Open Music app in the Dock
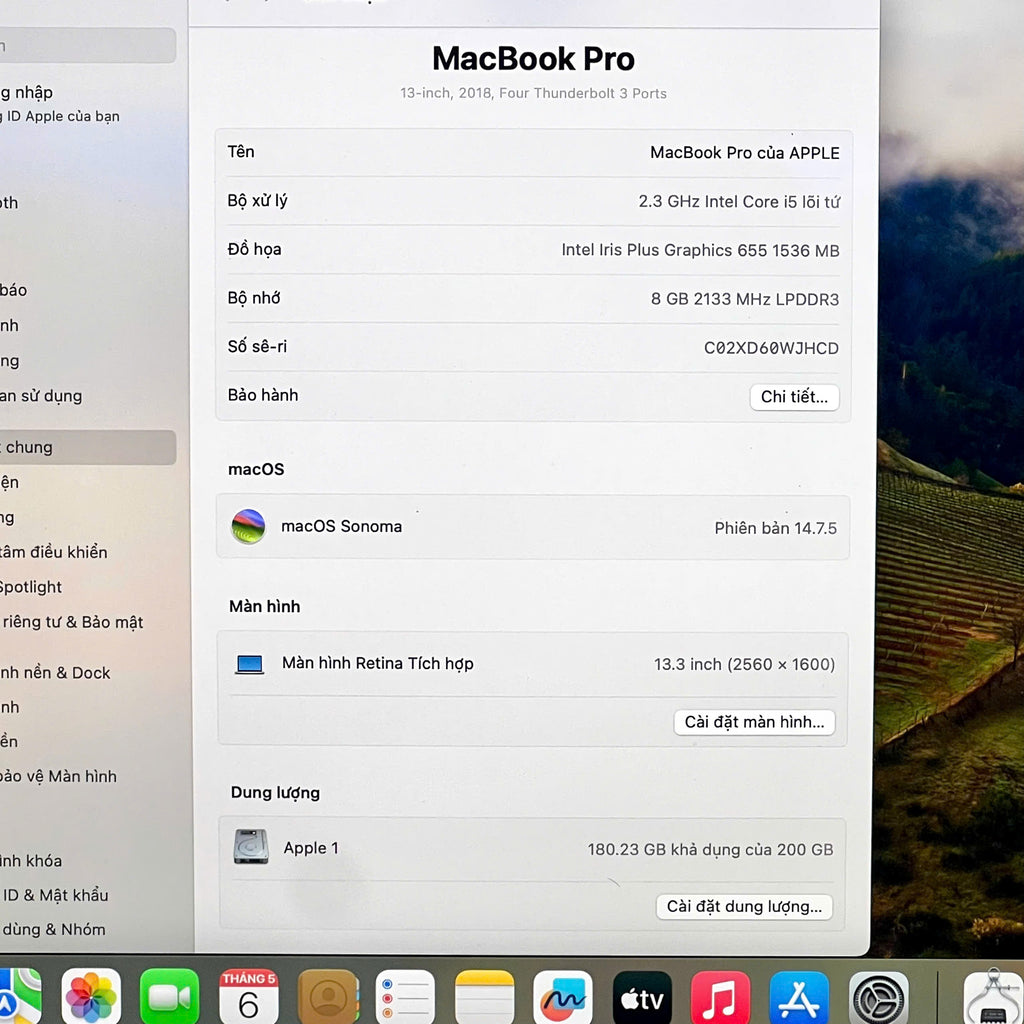The height and width of the screenshot is (1024, 1024). (x=720, y=997)
